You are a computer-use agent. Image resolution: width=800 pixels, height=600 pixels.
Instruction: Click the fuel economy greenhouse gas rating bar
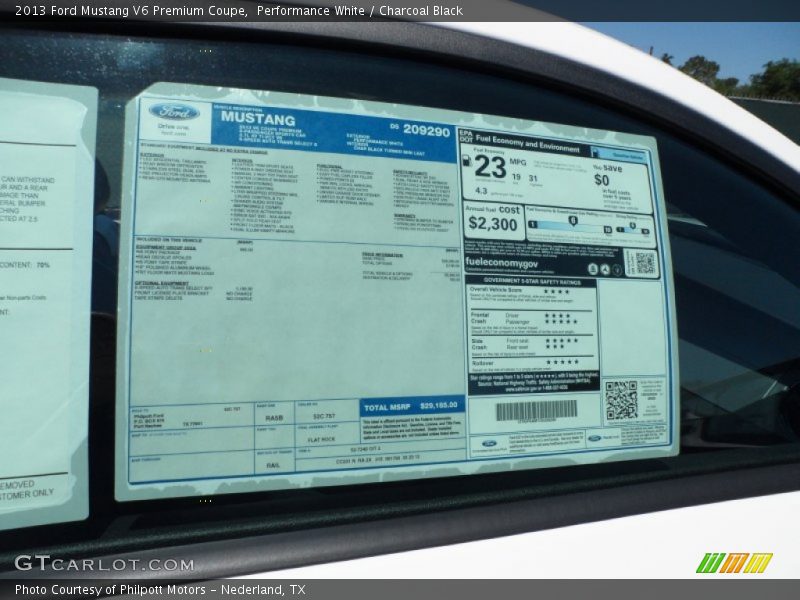point(570,226)
